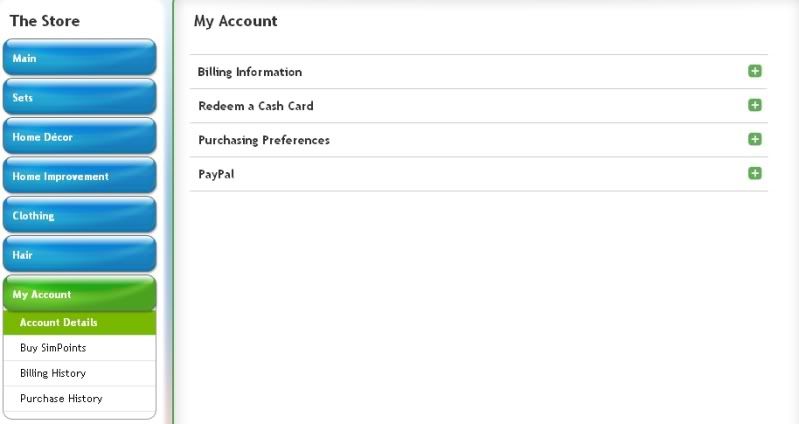The width and height of the screenshot is (799, 424).
Task: Open Purchase History from the sidebar
Action: [x=61, y=398]
